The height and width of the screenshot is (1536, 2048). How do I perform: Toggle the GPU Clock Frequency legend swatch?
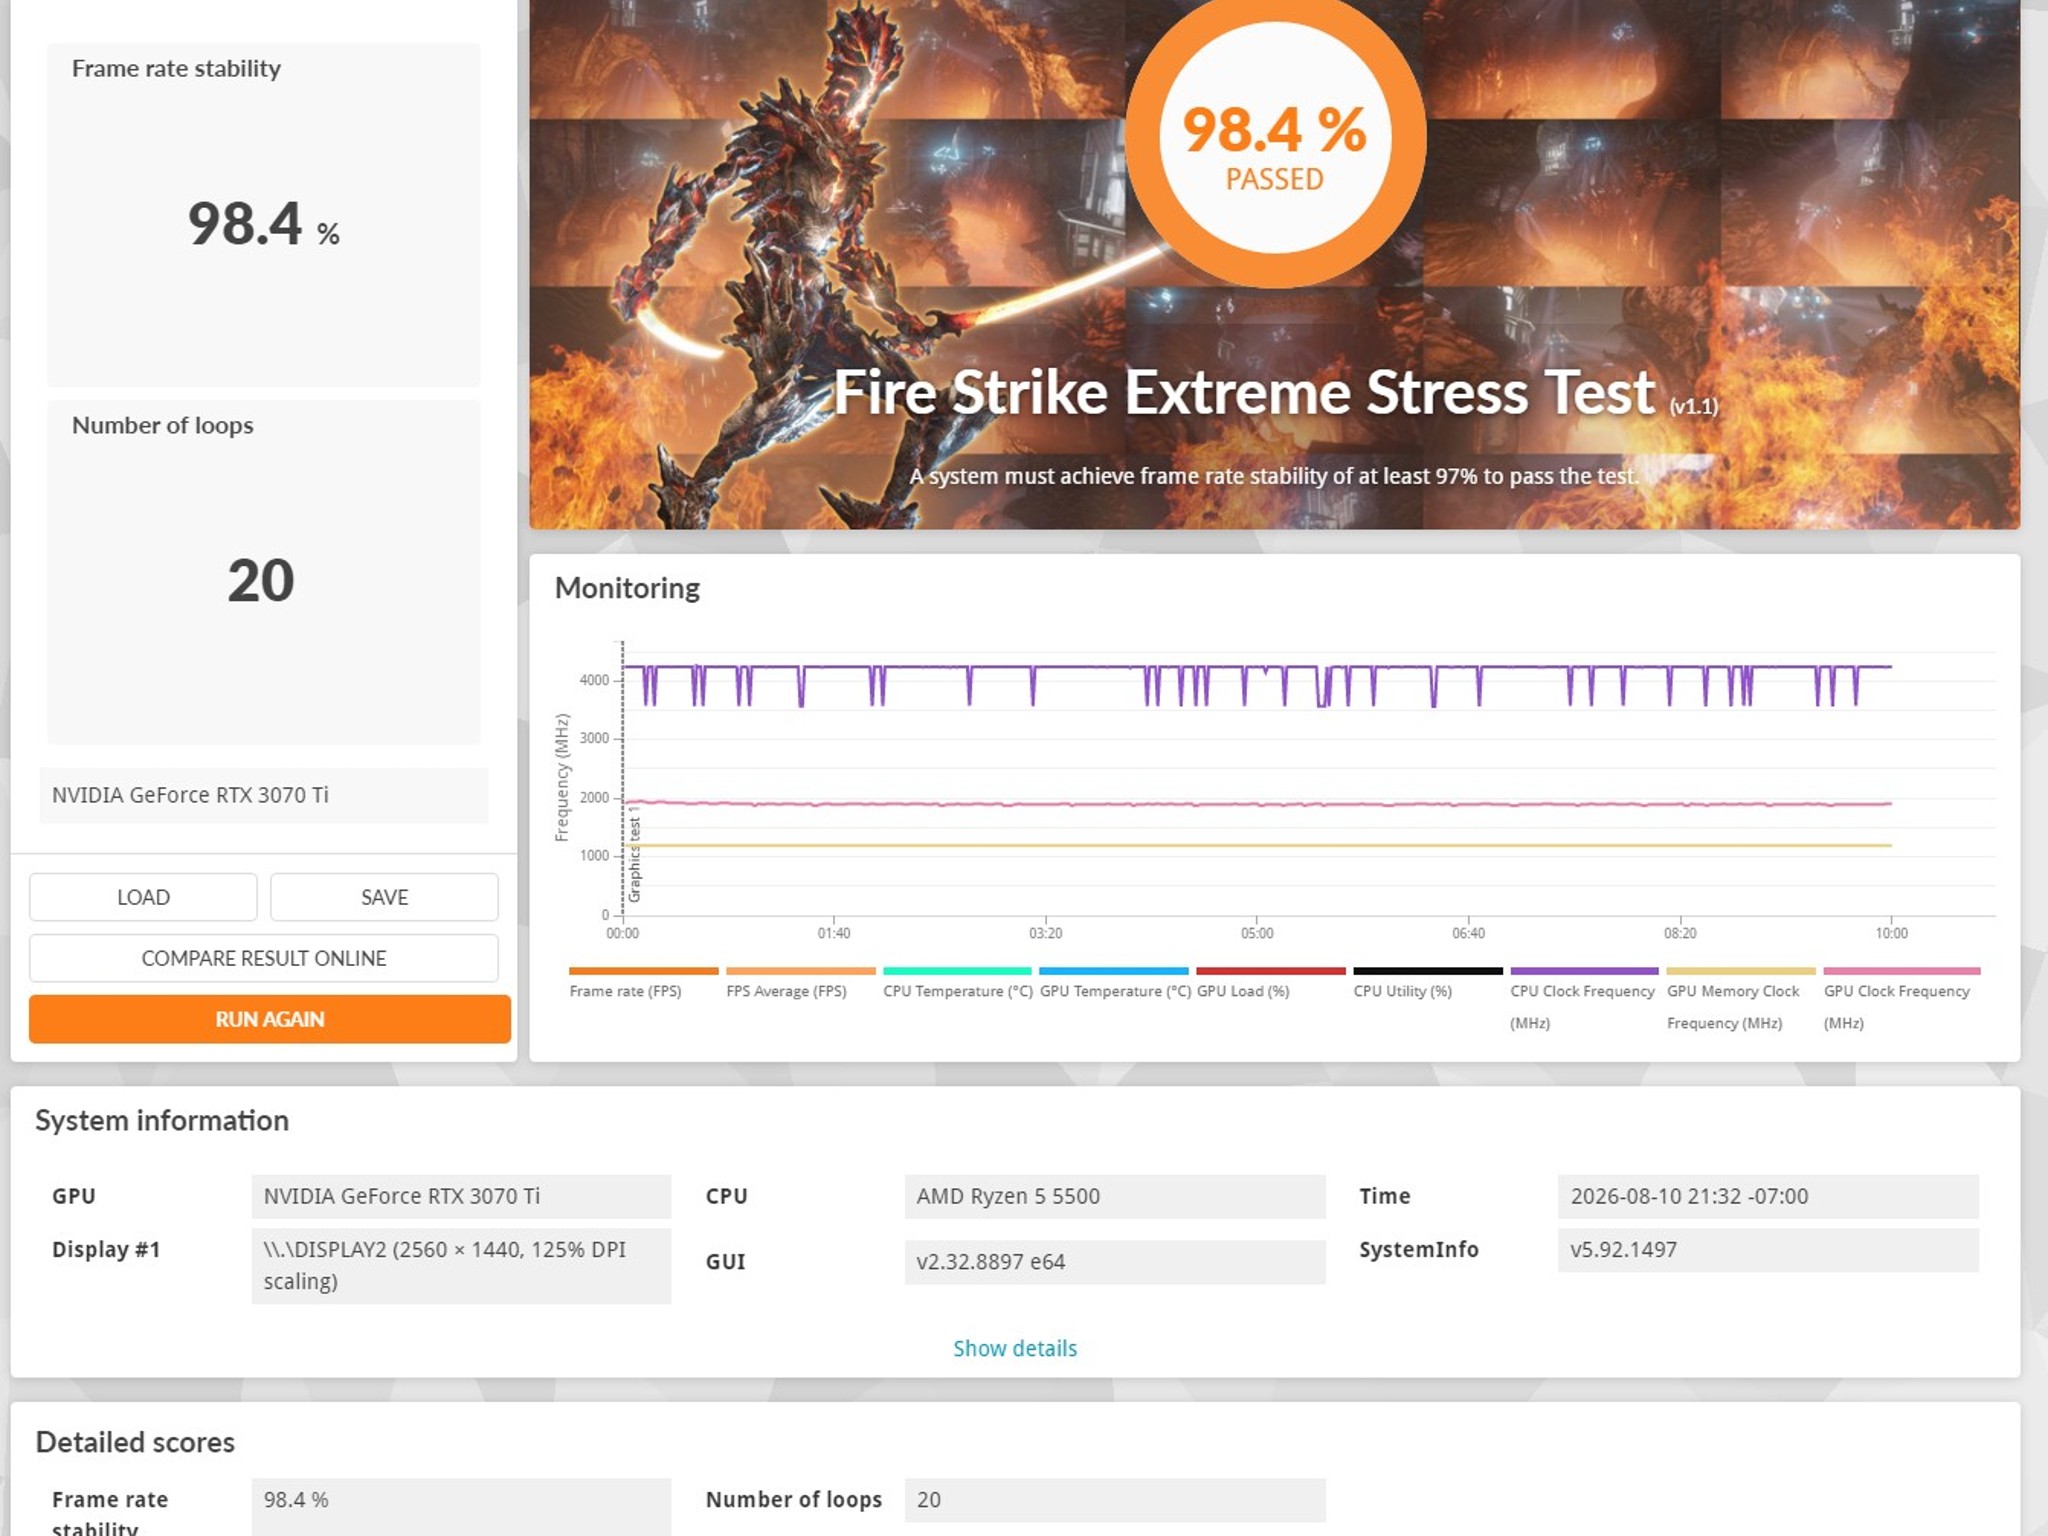[1902, 971]
